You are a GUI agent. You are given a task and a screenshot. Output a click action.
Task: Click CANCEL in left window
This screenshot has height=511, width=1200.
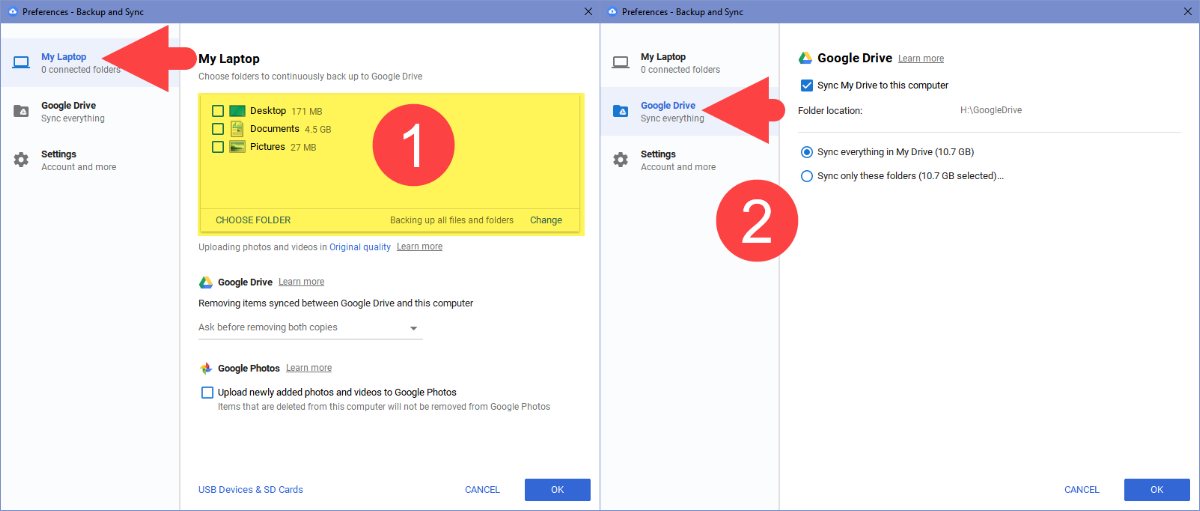point(482,490)
